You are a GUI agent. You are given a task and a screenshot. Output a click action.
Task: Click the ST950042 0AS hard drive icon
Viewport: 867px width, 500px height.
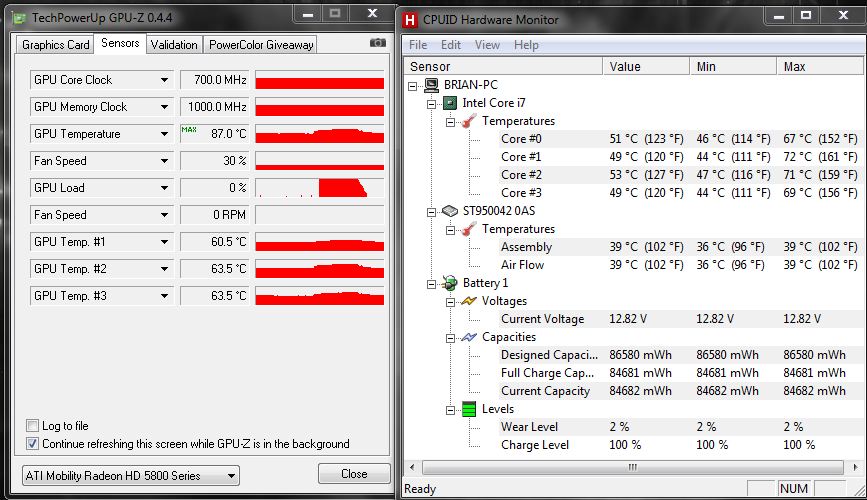[x=450, y=211]
